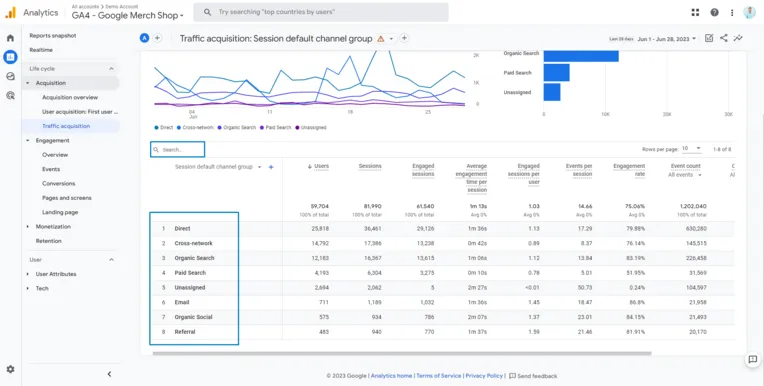Image resolution: width=764 pixels, height=386 pixels.
Task: Open the Retention report
Action: 49,241
